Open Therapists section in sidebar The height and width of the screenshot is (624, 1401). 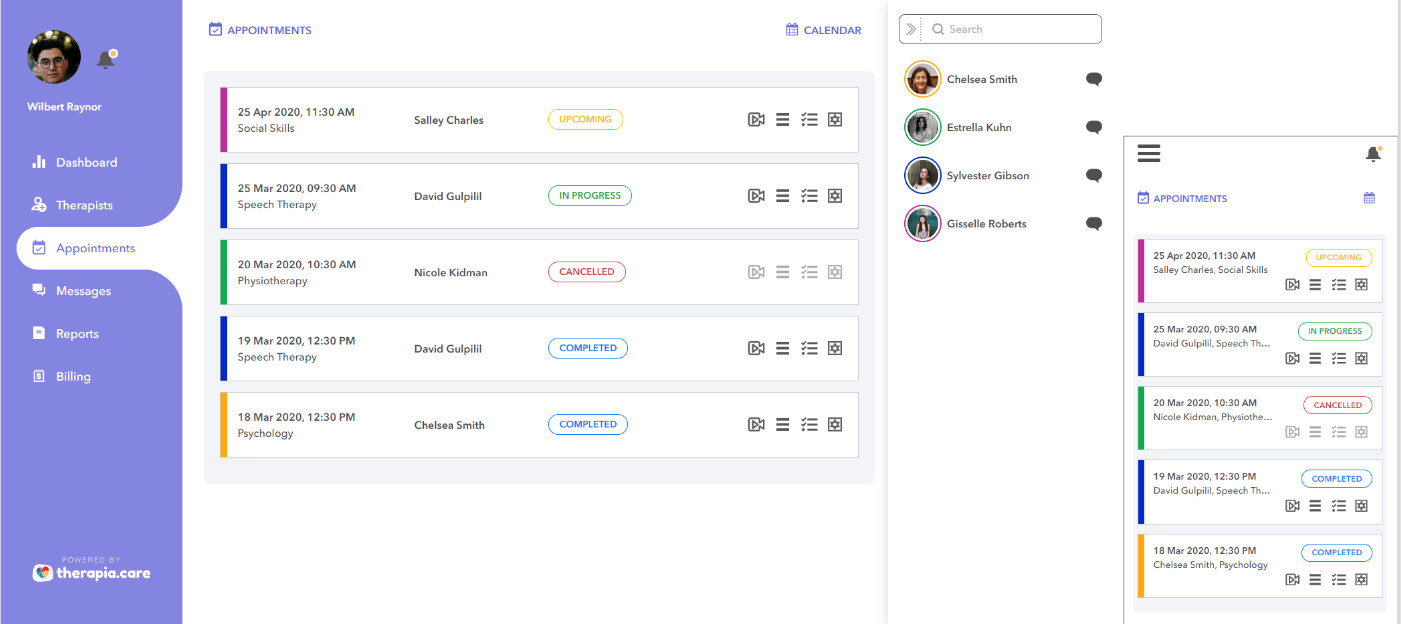[x=84, y=205]
